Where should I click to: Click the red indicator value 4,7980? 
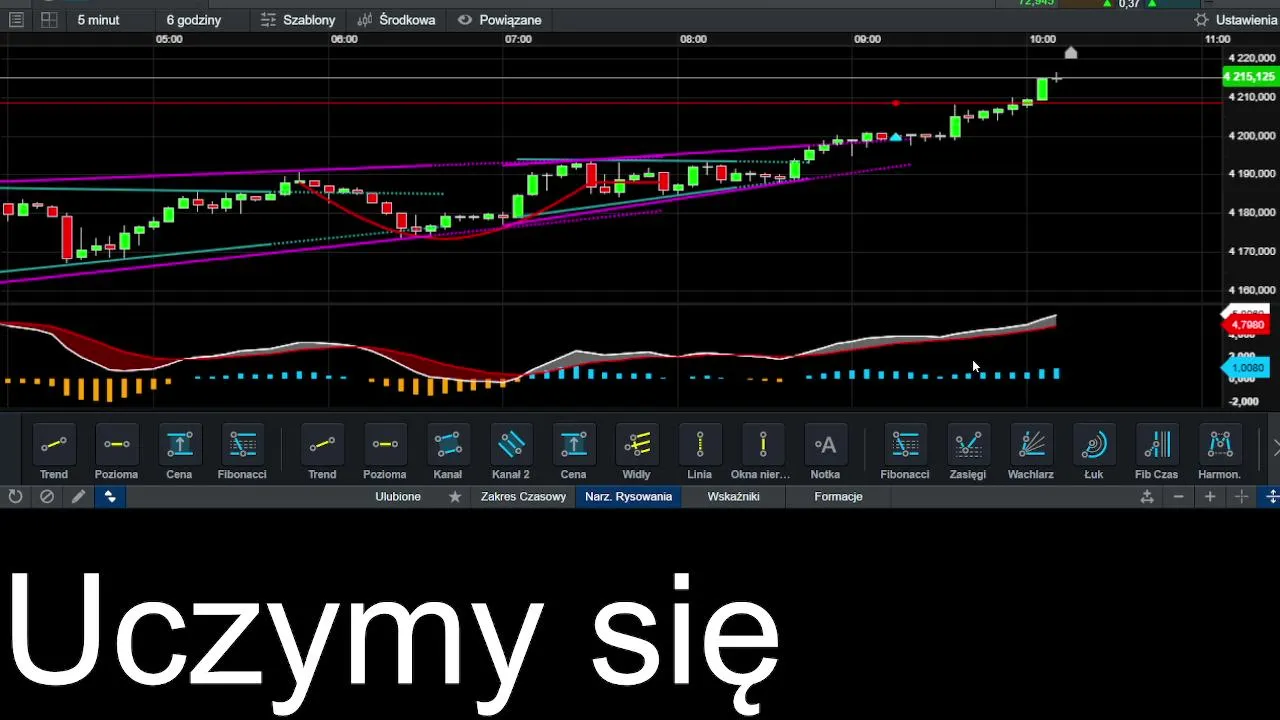point(1248,325)
